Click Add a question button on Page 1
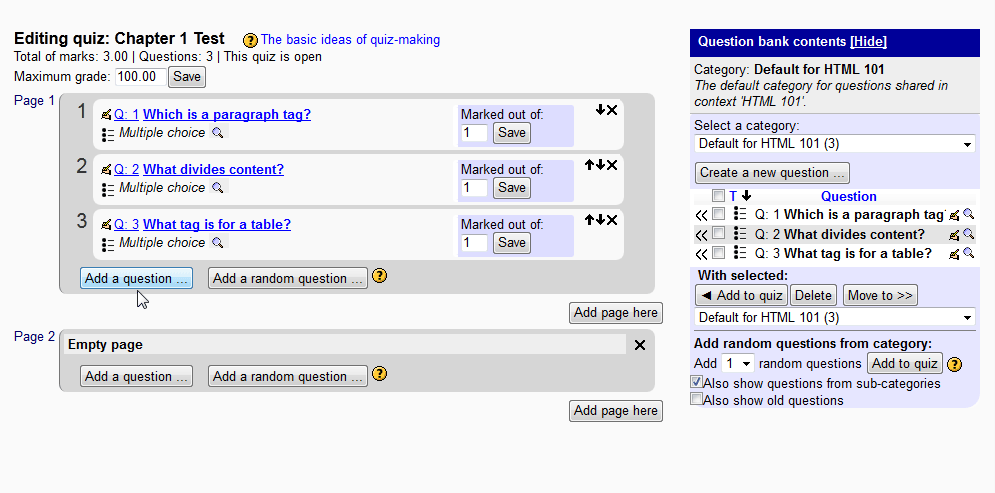Viewport: 995px width, 493px height. 136,279
